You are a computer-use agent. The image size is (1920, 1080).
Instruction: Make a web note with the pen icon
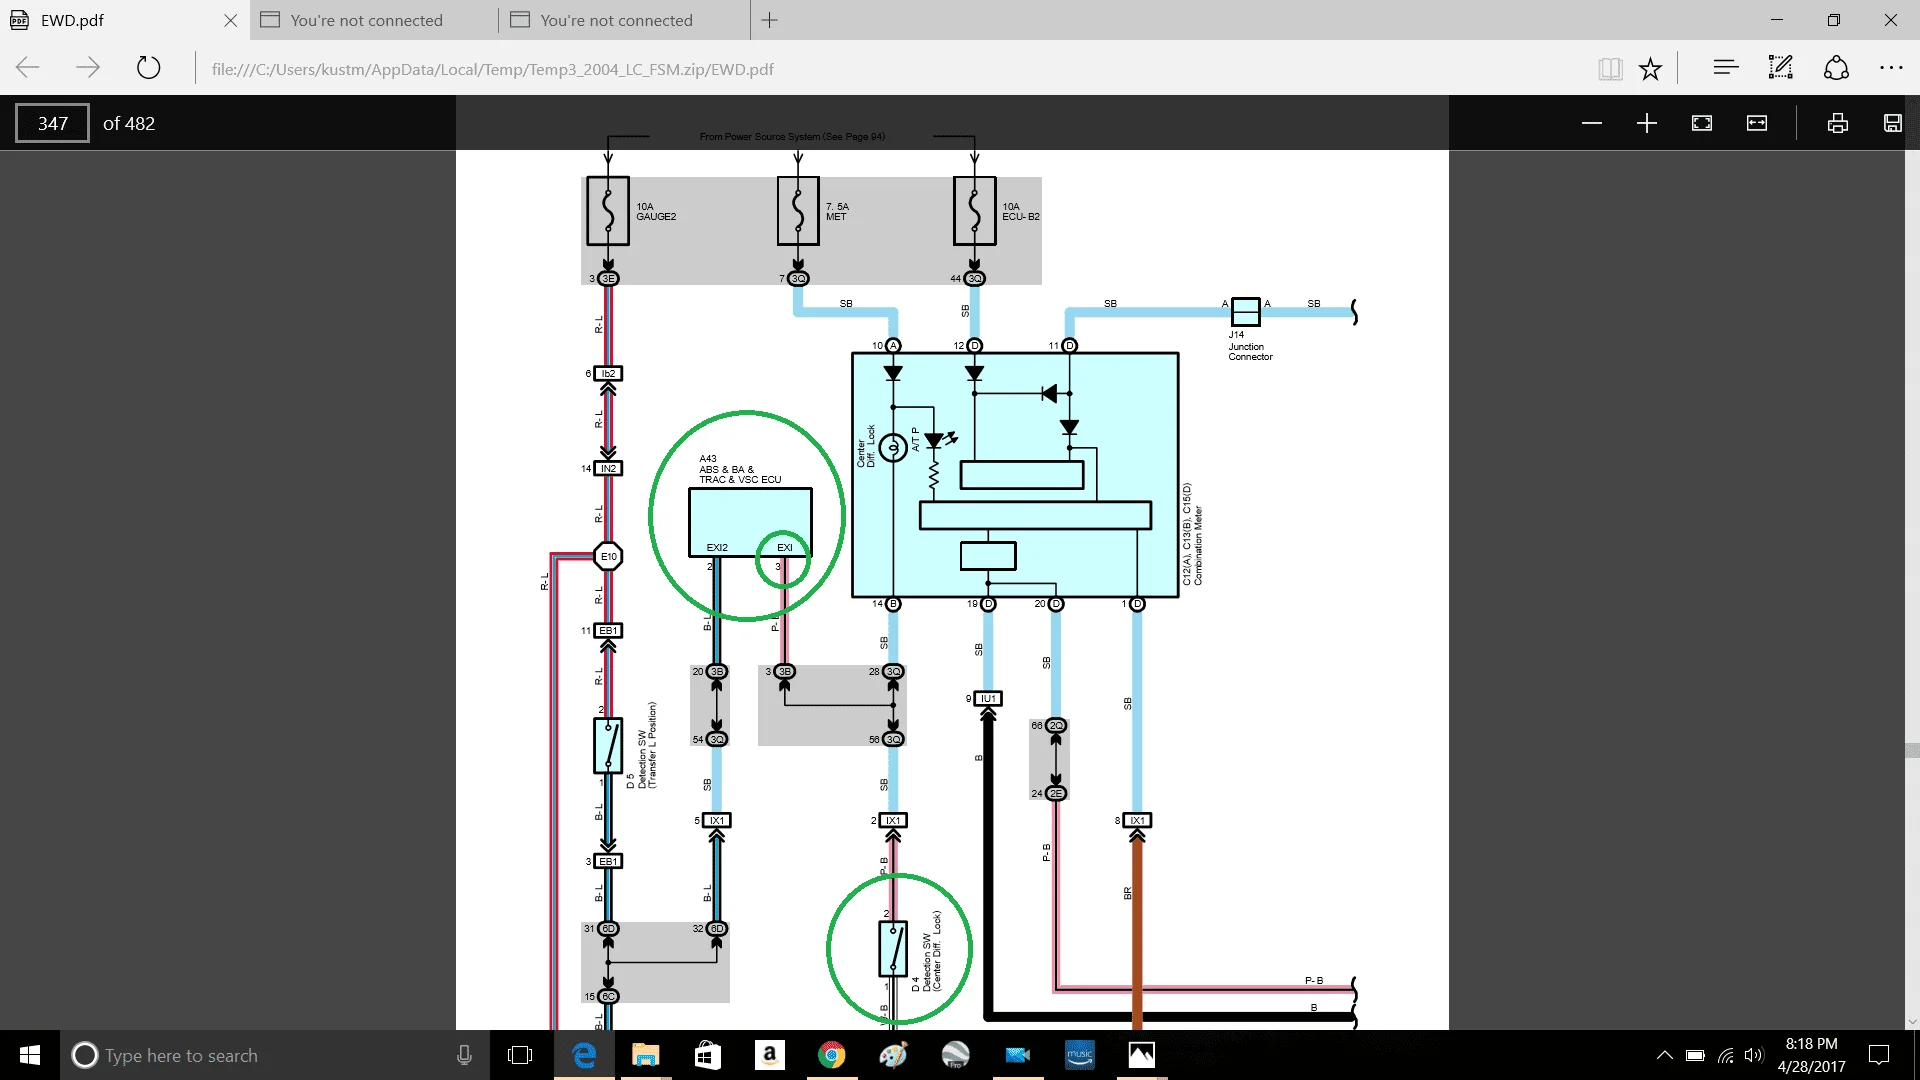click(x=1780, y=68)
